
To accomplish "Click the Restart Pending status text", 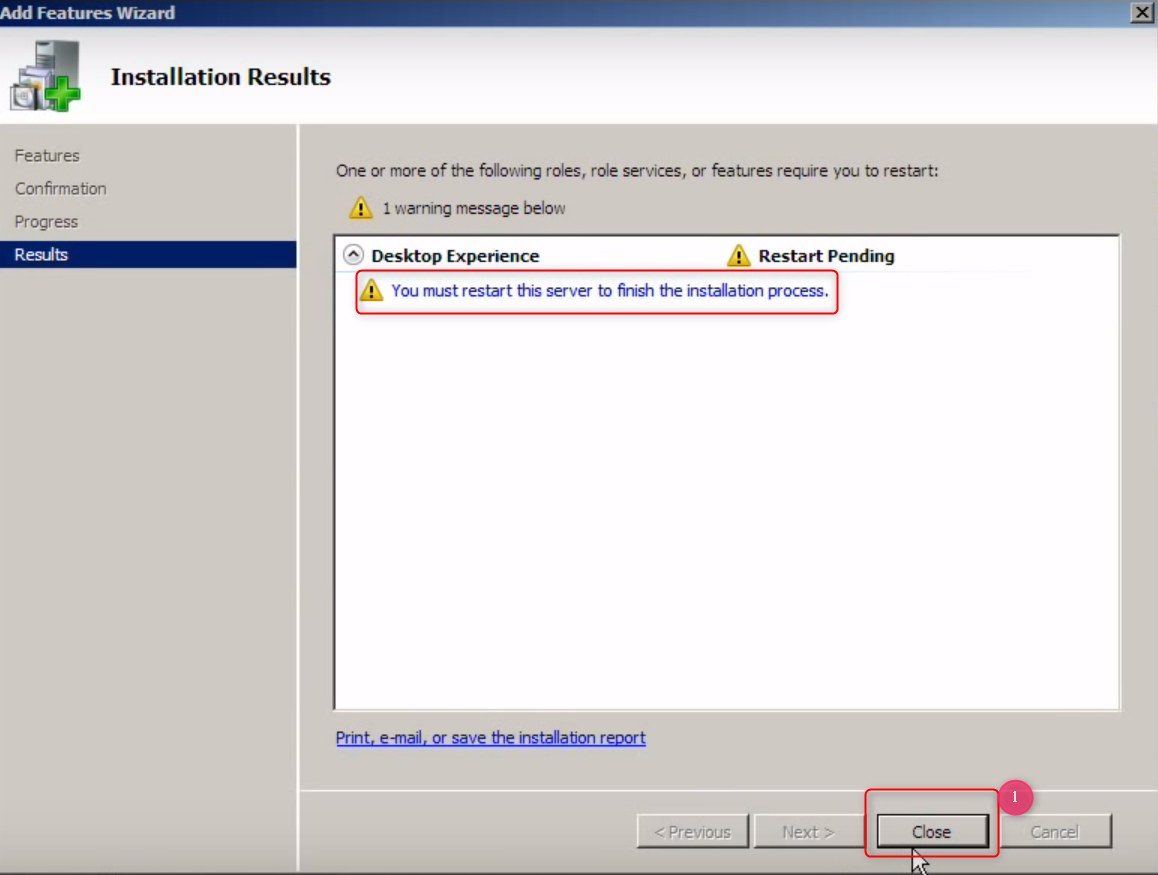I will (x=826, y=256).
